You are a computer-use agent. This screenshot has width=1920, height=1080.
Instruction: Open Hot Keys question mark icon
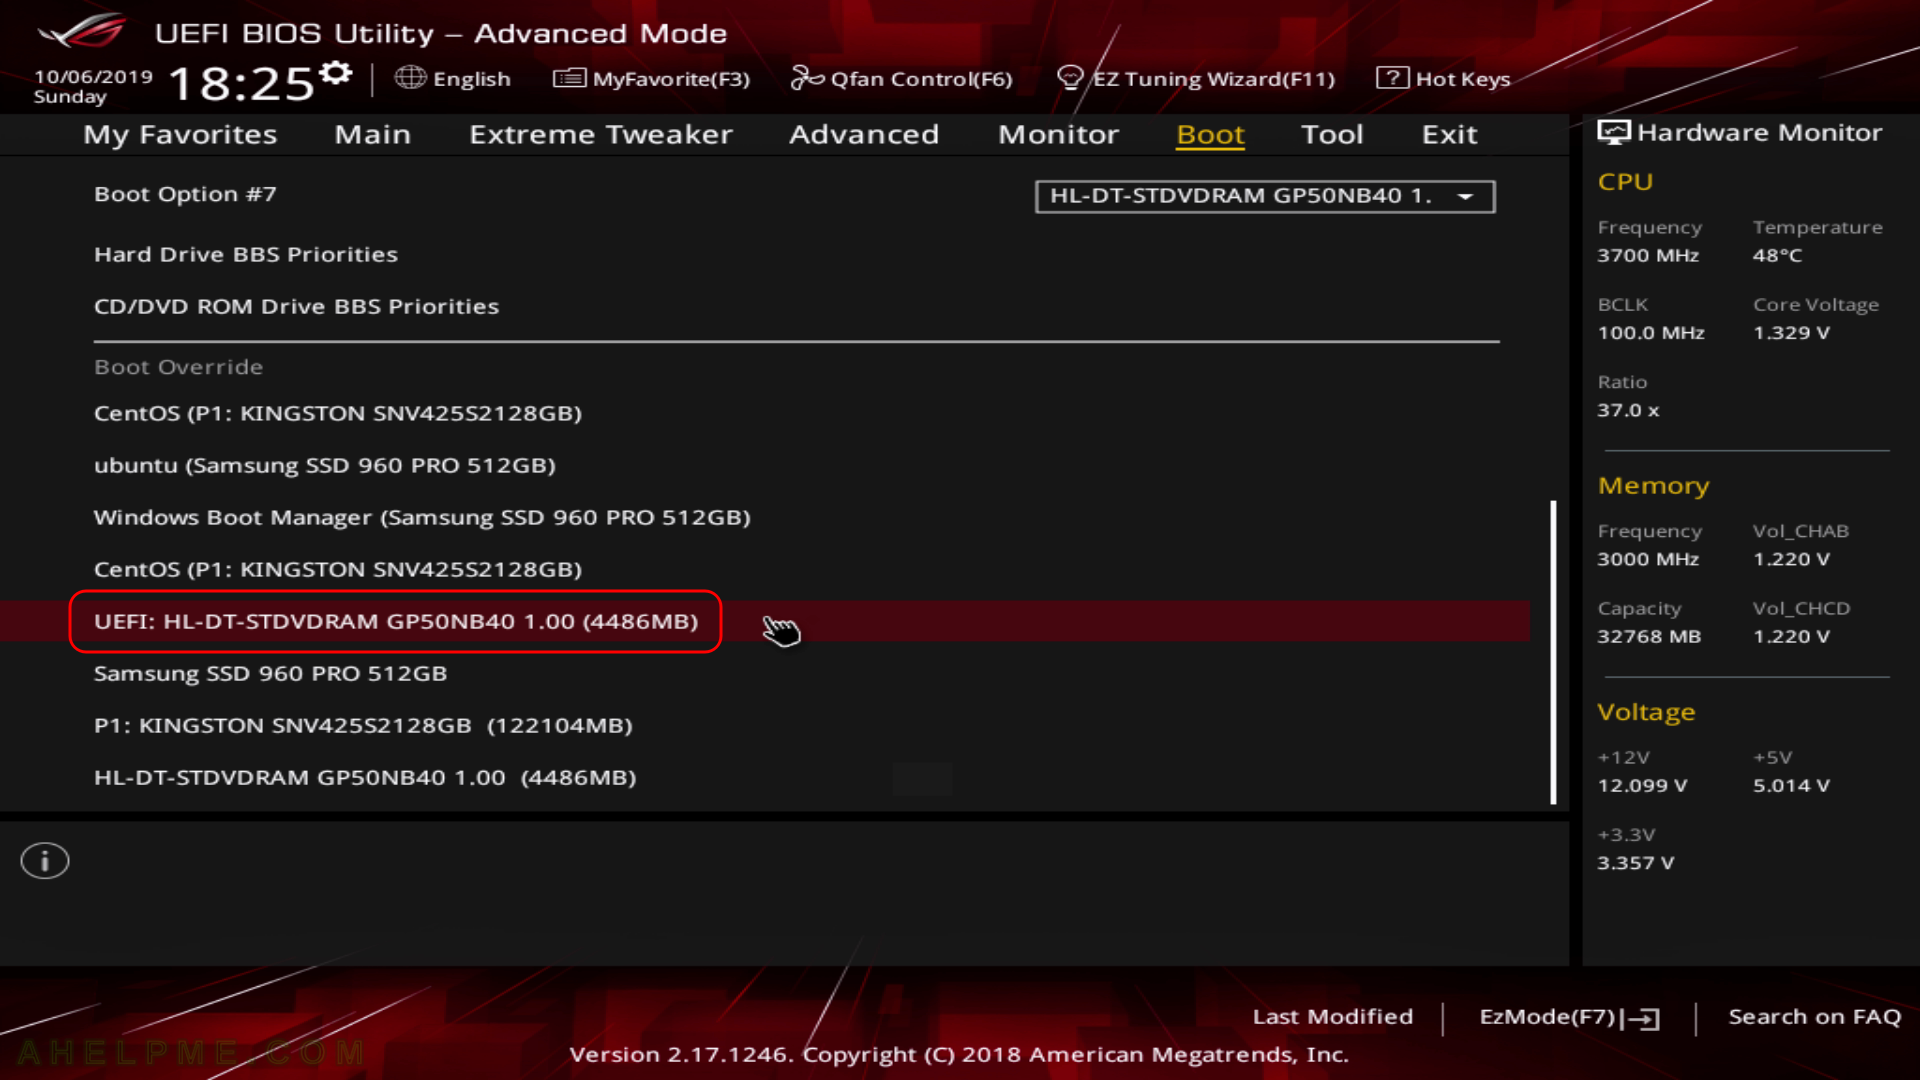(x=1392, y=78)
